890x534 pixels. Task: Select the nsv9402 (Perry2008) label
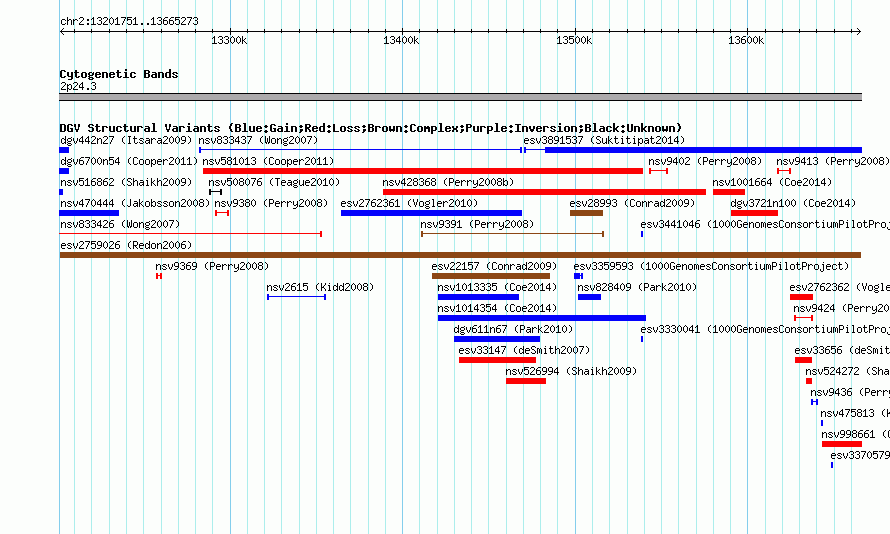[x=705, y=161]
